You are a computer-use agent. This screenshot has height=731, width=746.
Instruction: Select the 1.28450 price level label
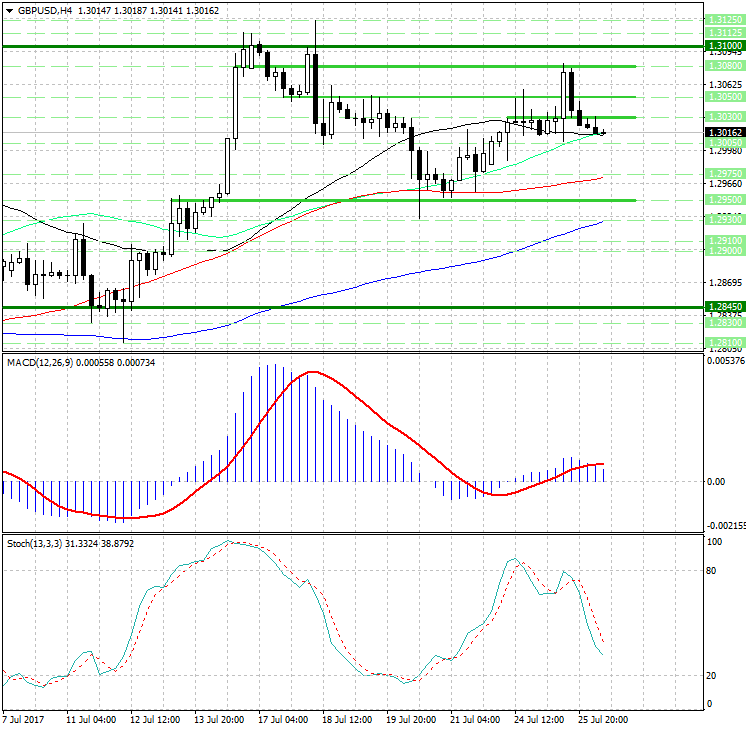tap(723, 307)
